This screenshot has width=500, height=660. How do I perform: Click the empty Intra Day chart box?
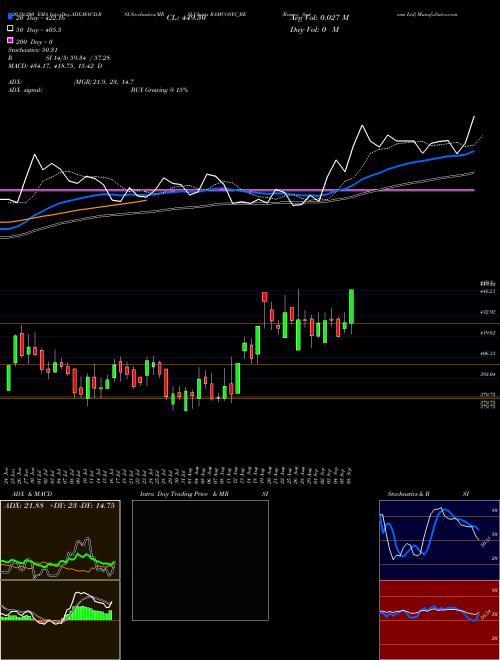(200, 560)
